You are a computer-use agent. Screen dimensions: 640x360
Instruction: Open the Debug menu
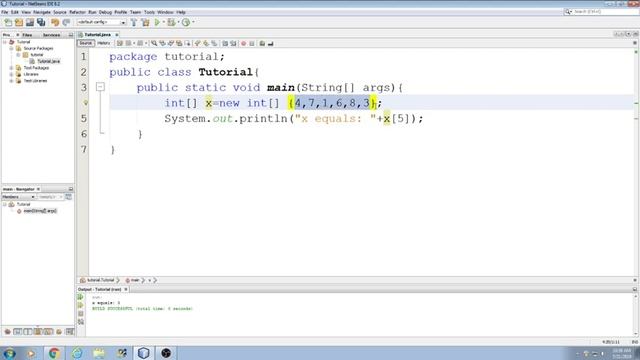105,12
